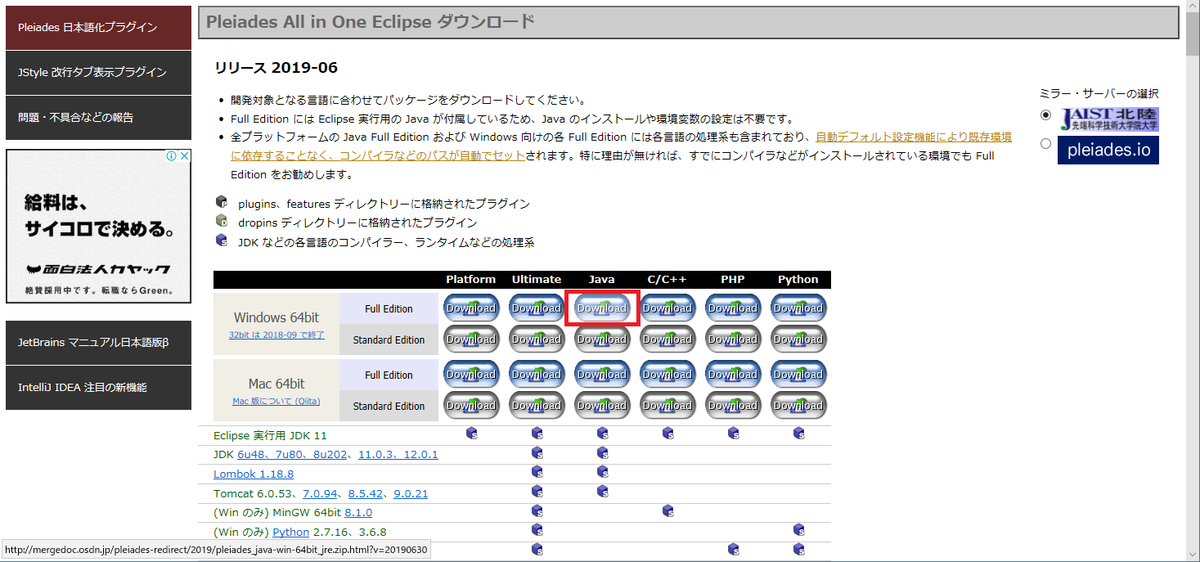The height and width of the screenshot is (562, 1200).
Task: Open IntelliJ IDEA 注目の新機能 sidebar item
Action: (98, 387)
